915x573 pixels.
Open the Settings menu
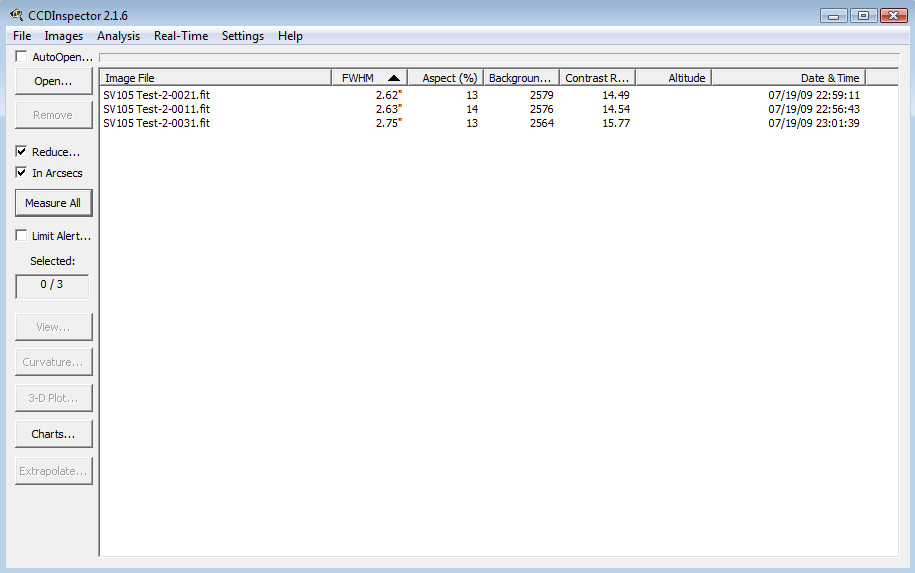click(x=243, y=36)
